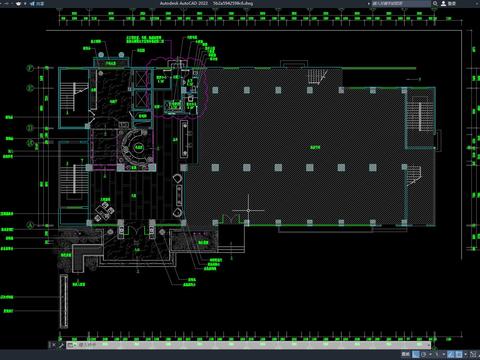The image size is (480, 360).
Task: Toggle the highlighted object snap tracking icon
Action: tap(451, 354)
